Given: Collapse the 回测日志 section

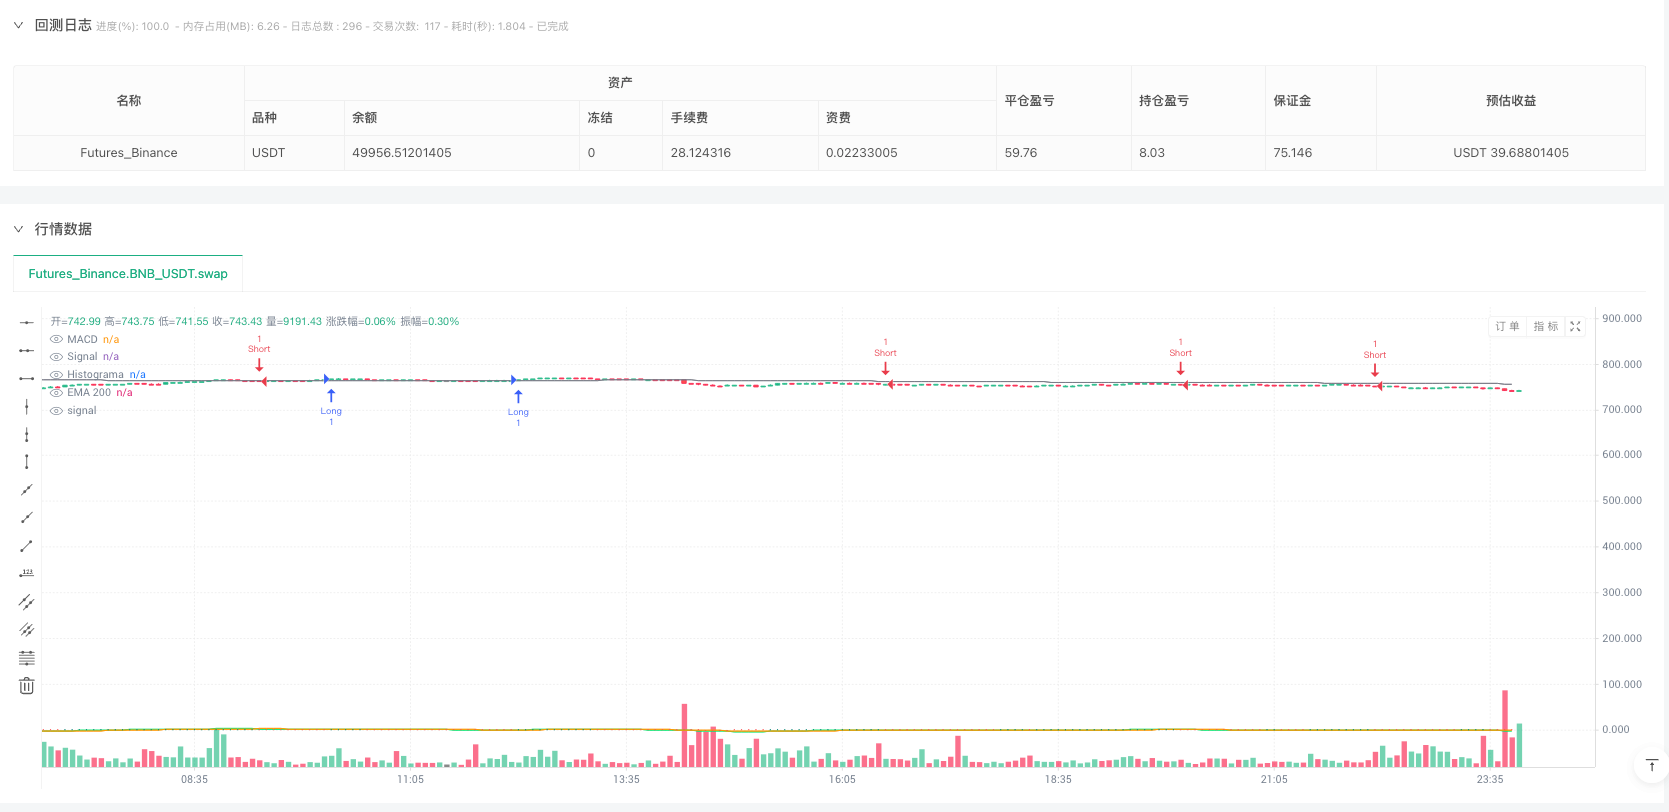Looking at the screenshot, I should (x=18, y=26).
